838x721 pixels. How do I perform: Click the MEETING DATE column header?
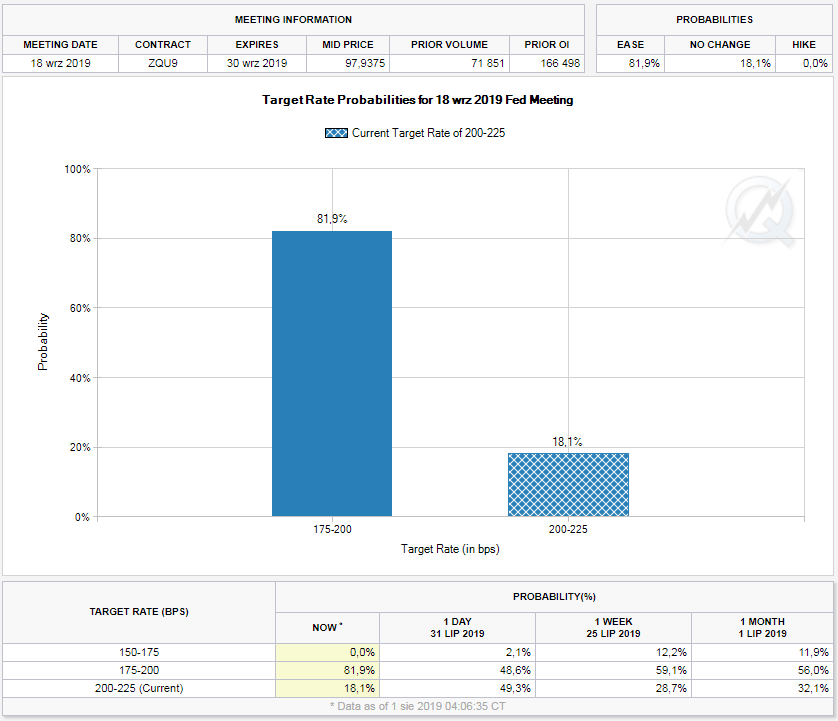[x=60, y=45]
